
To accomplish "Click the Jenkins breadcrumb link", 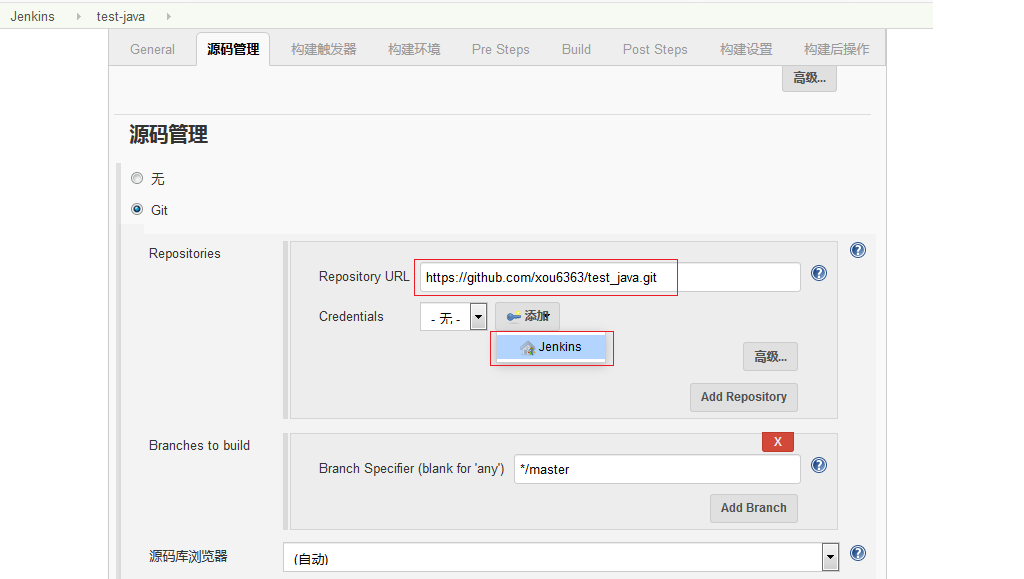I will [33, 16].
